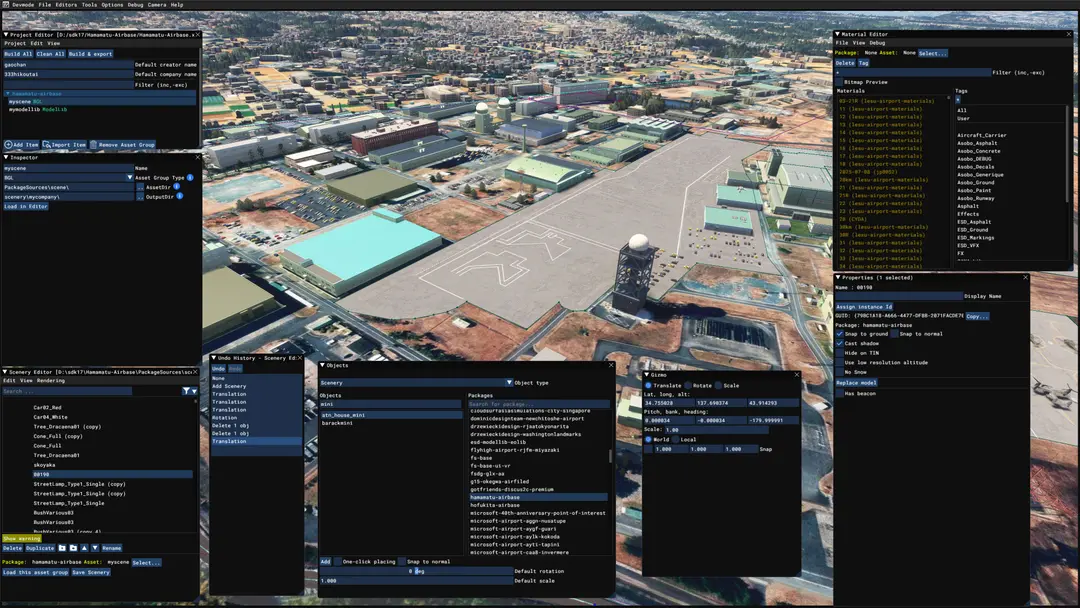Image resolution: width=1080 pixels, height=608 pixels.
Task: Click the Scenery Editor filter funnel icon
Action: click(x=186, y=391)
